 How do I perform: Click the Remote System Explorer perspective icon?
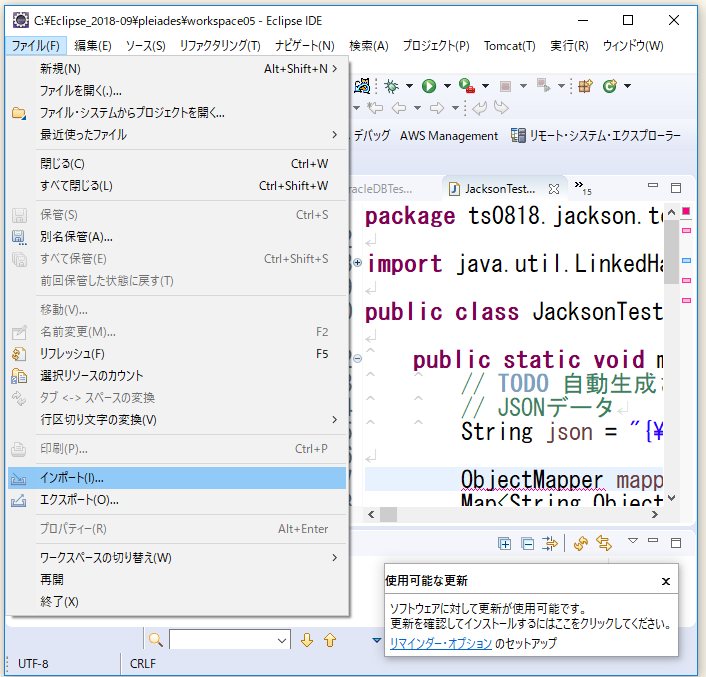(x=518, y=135)
